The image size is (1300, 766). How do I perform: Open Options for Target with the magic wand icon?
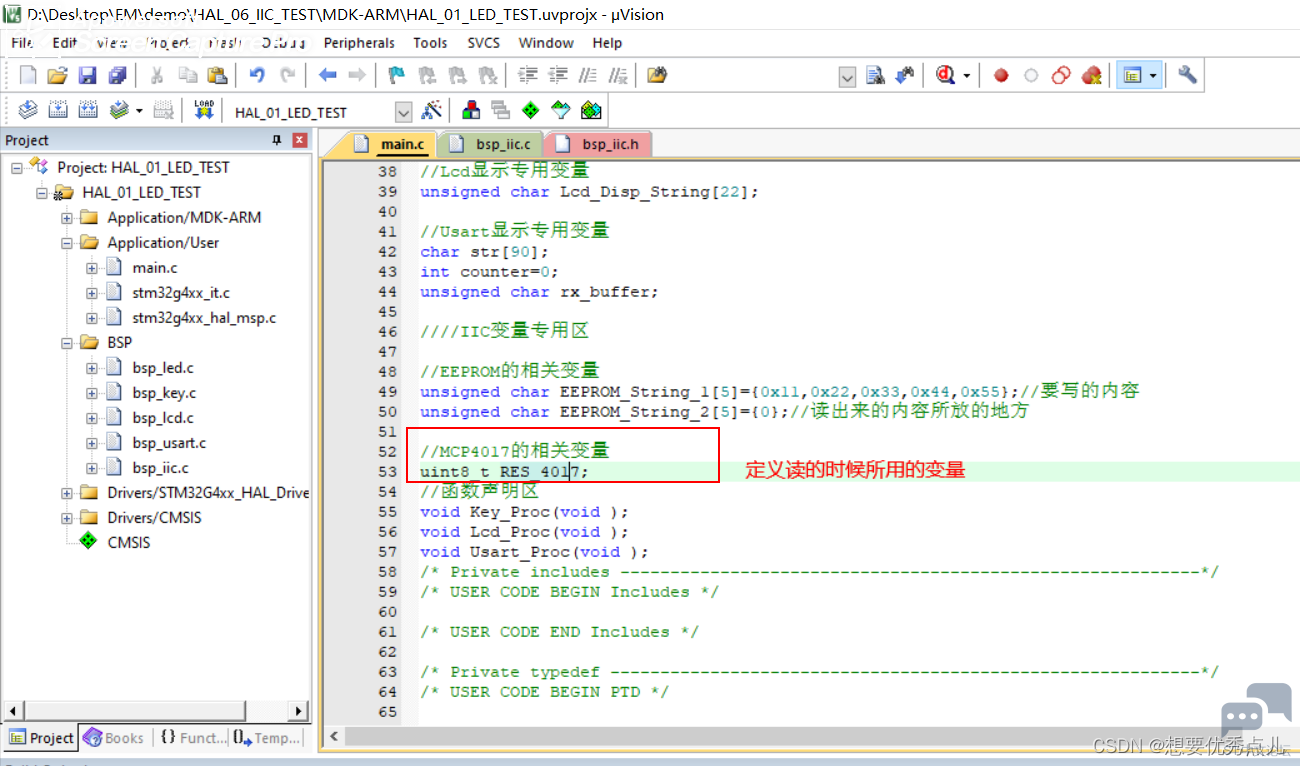coord(432,110)
